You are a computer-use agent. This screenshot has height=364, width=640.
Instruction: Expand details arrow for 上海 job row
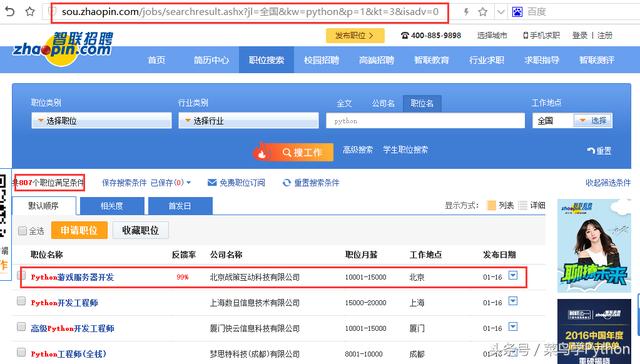513,301
